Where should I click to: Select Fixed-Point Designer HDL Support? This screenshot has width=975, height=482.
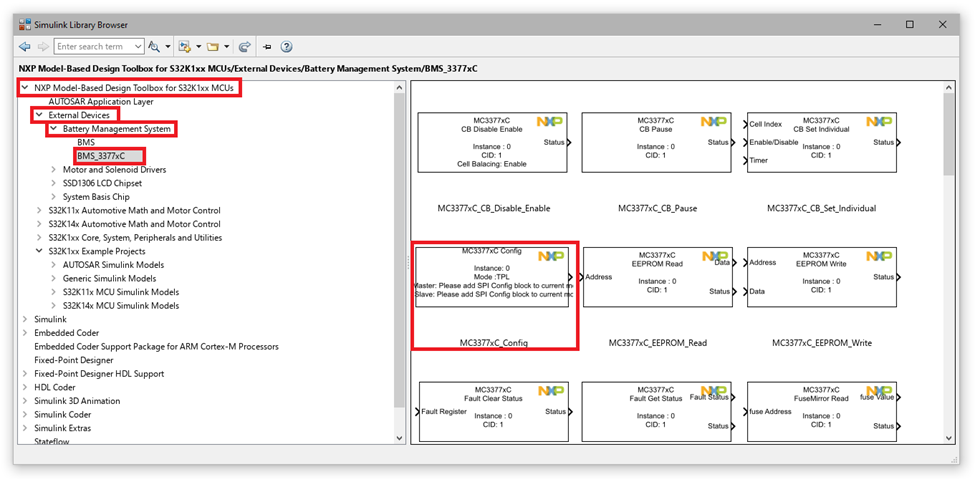point(99,374)
